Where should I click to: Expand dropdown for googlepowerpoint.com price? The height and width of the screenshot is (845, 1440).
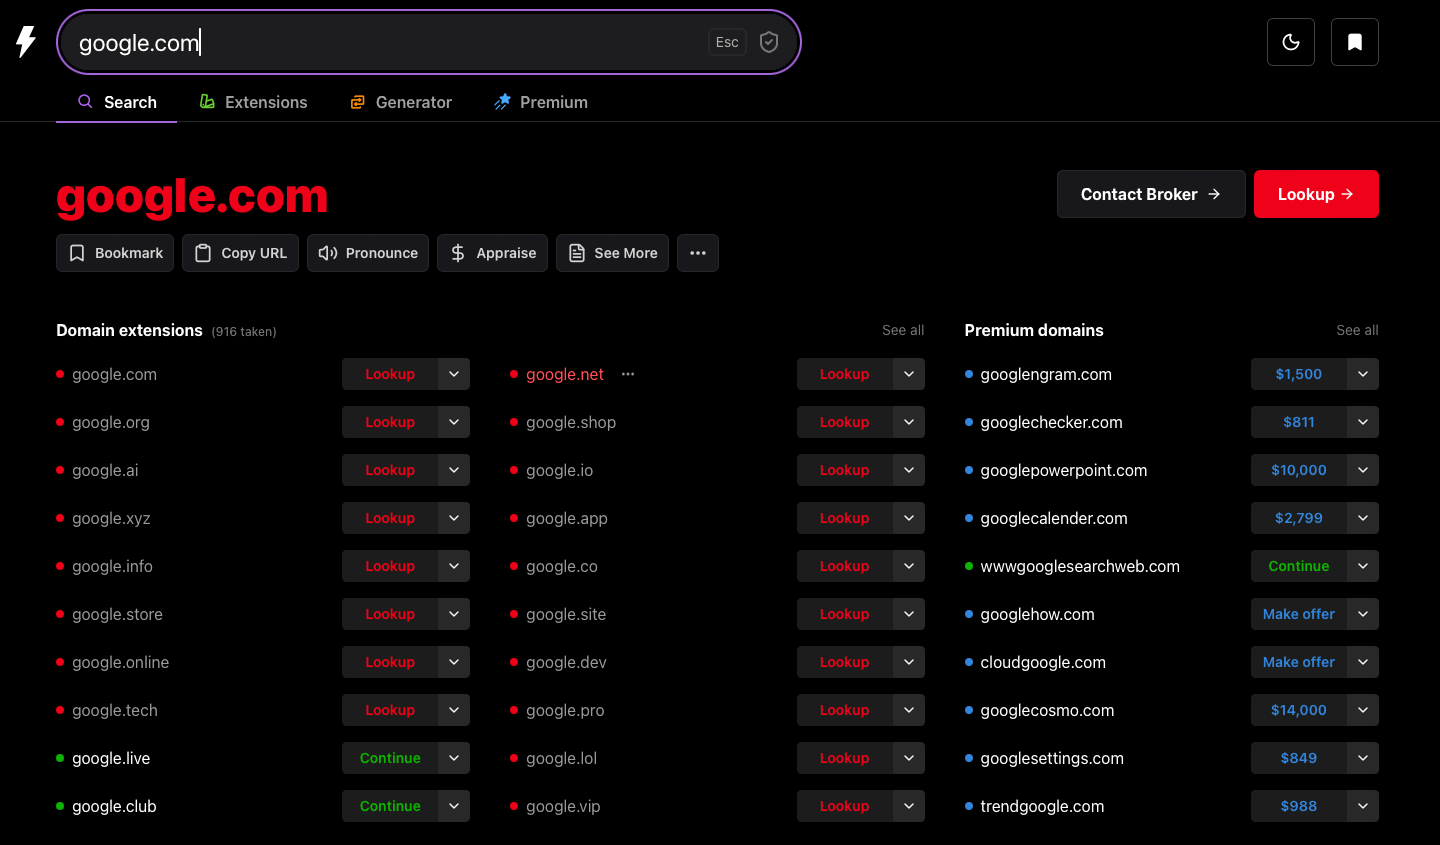(x=1363, y=470)
